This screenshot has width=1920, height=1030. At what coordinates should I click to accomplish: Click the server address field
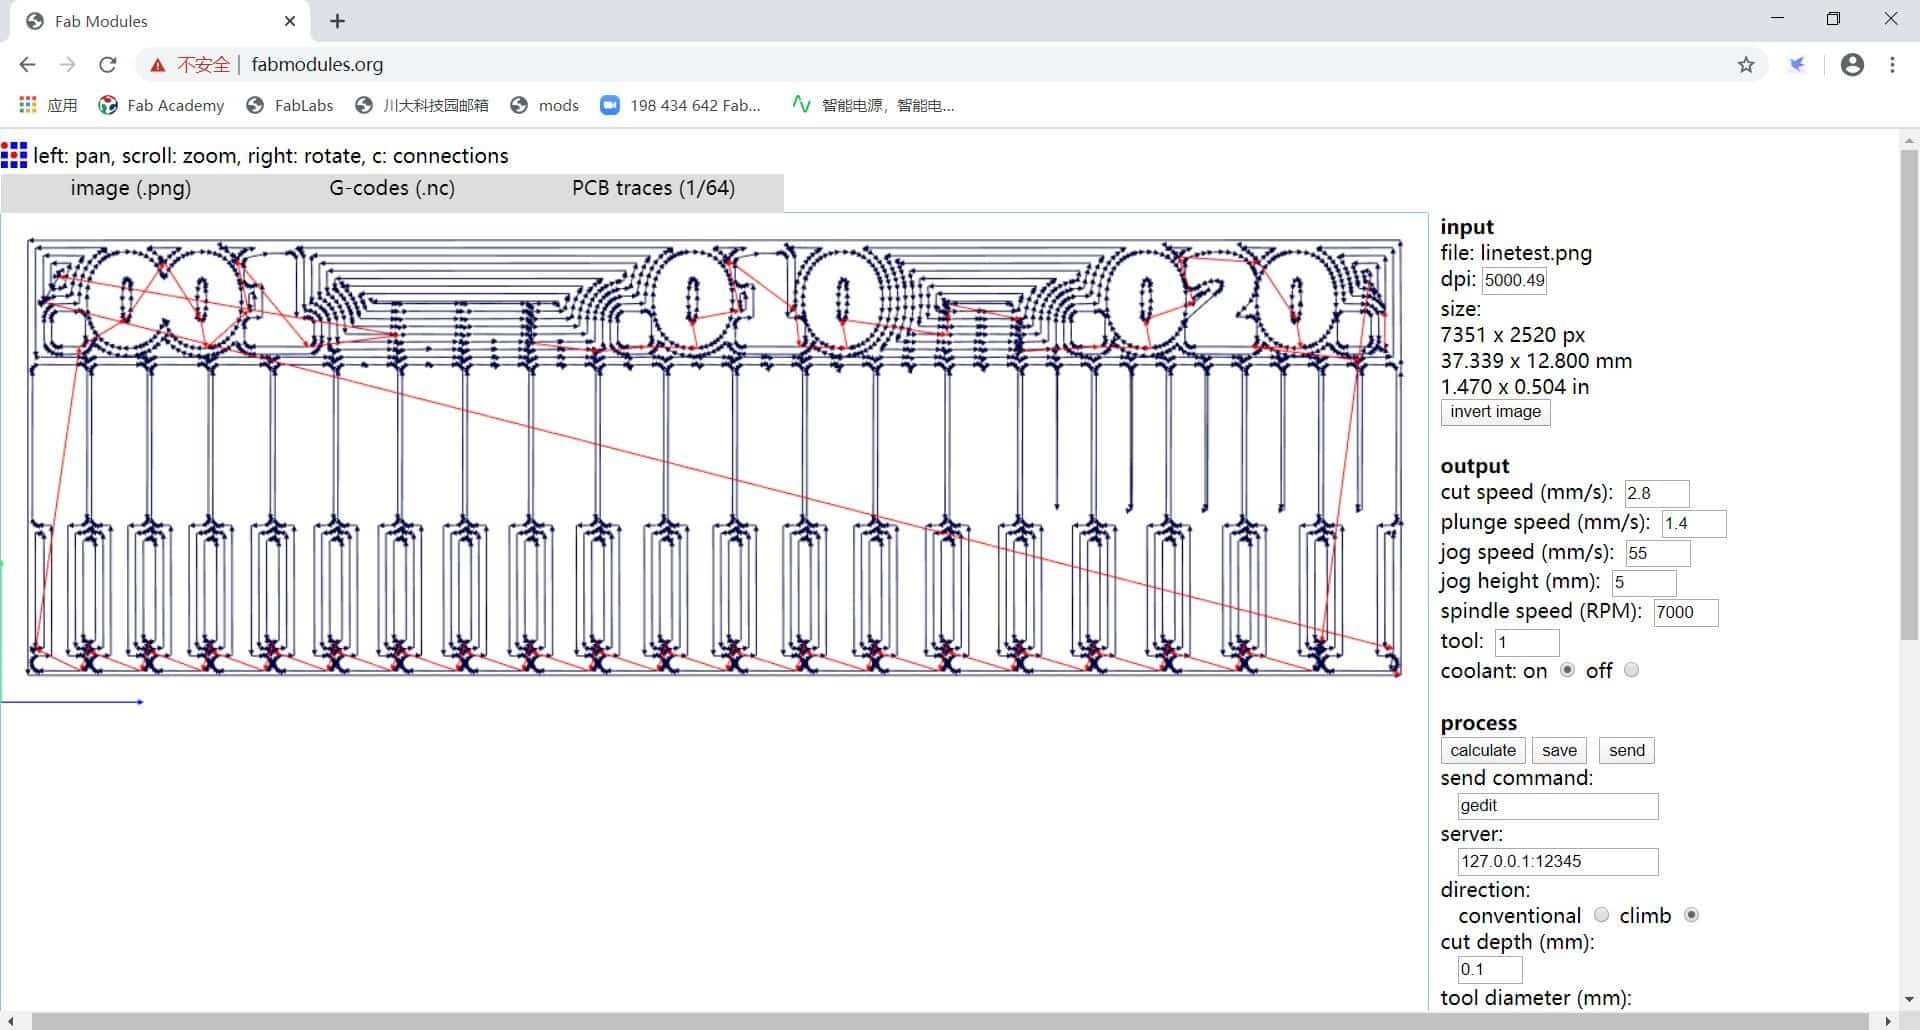coord(1558,862)
